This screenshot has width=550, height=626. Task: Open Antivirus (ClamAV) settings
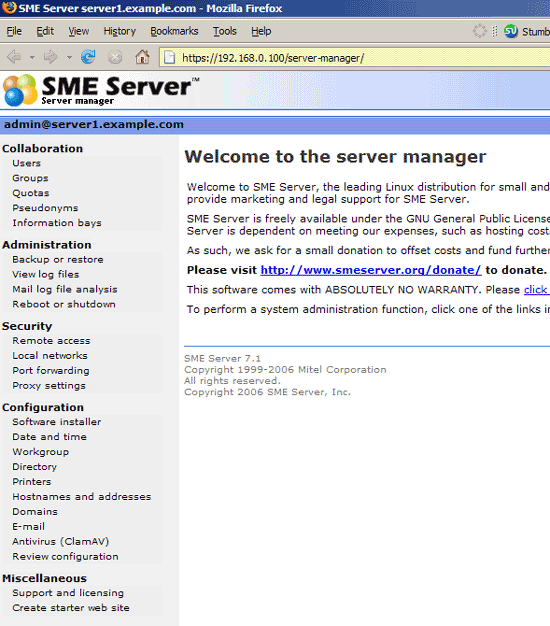point(61,542)
